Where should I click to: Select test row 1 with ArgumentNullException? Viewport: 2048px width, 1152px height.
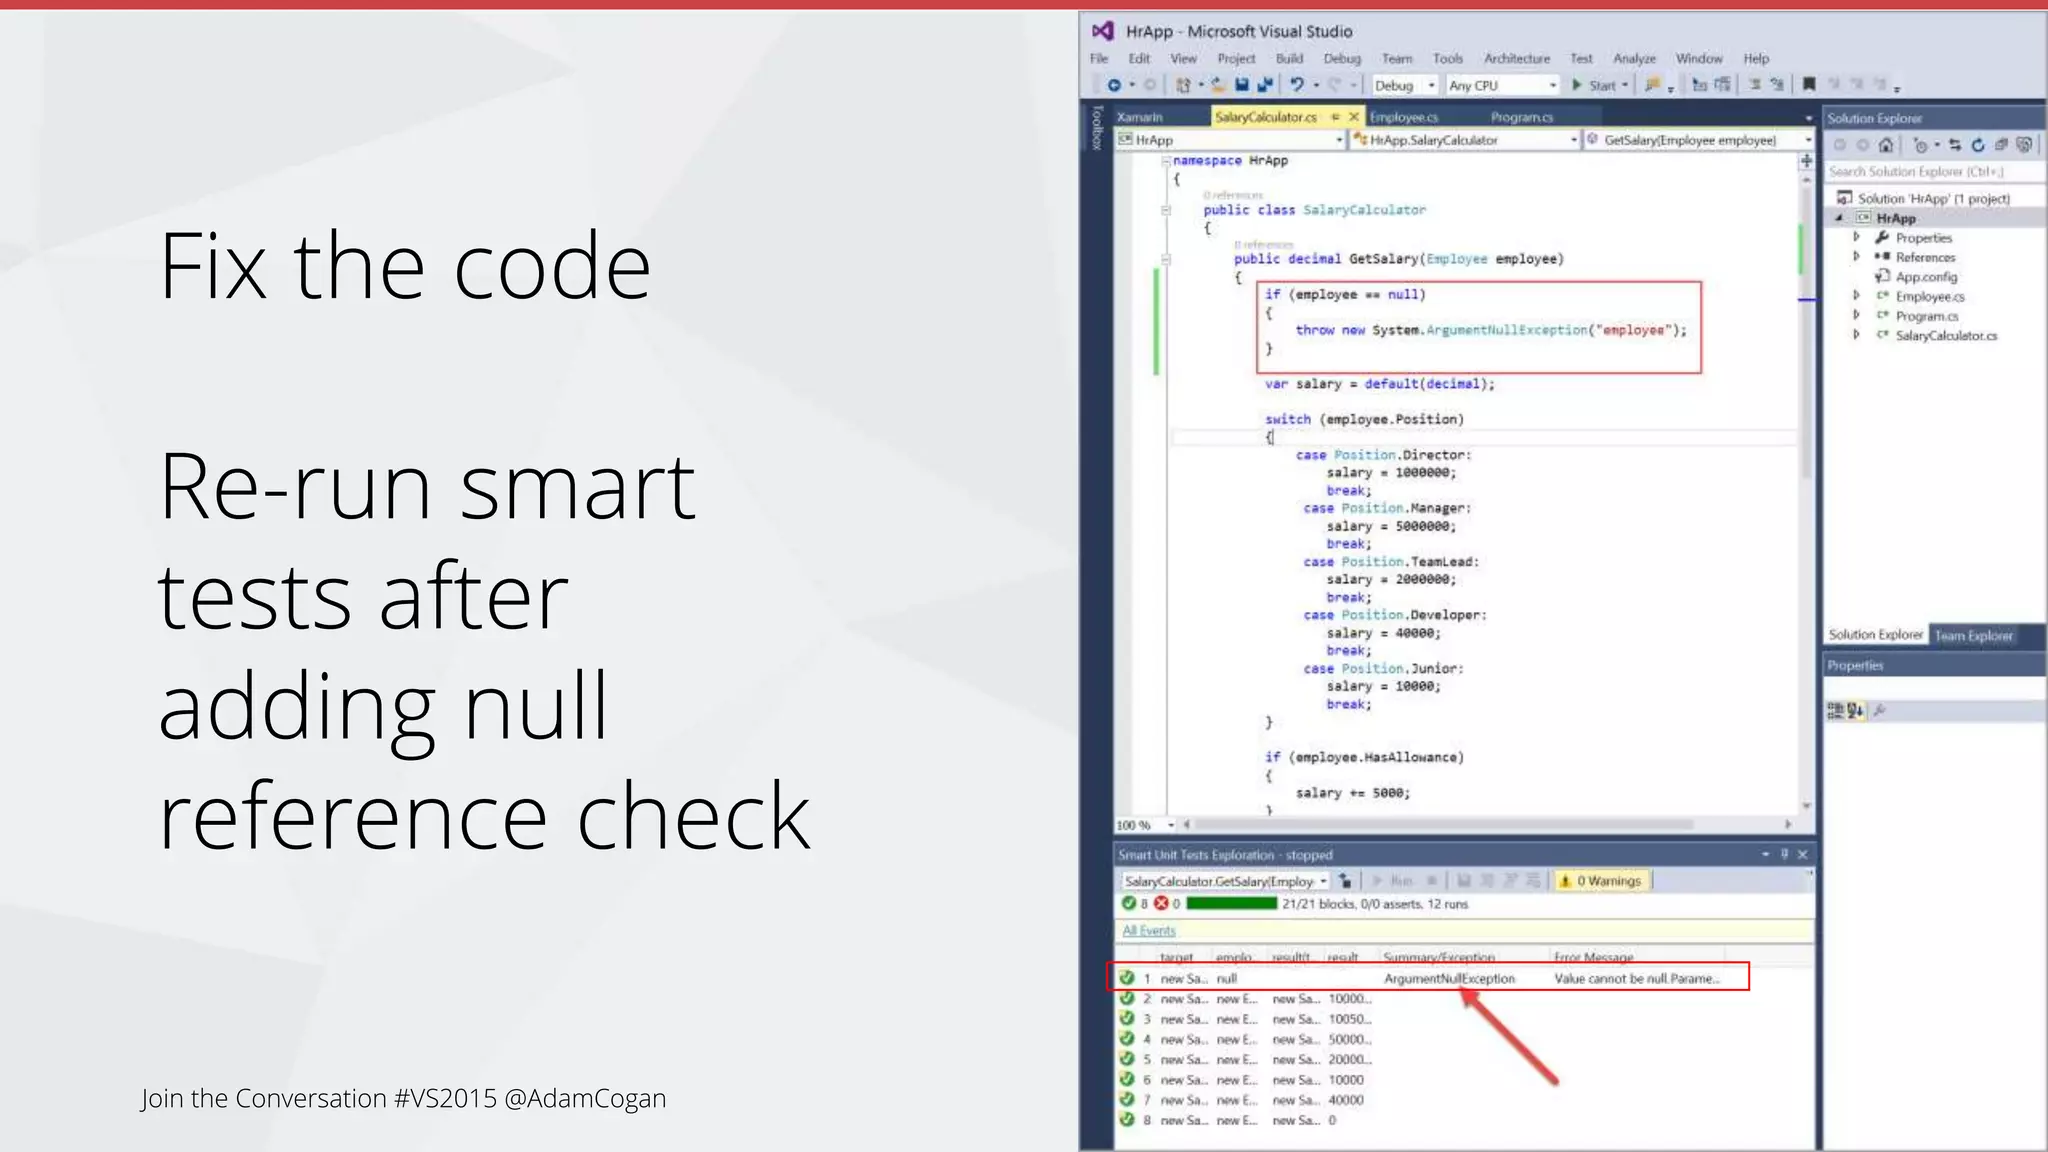point(1428,978)
